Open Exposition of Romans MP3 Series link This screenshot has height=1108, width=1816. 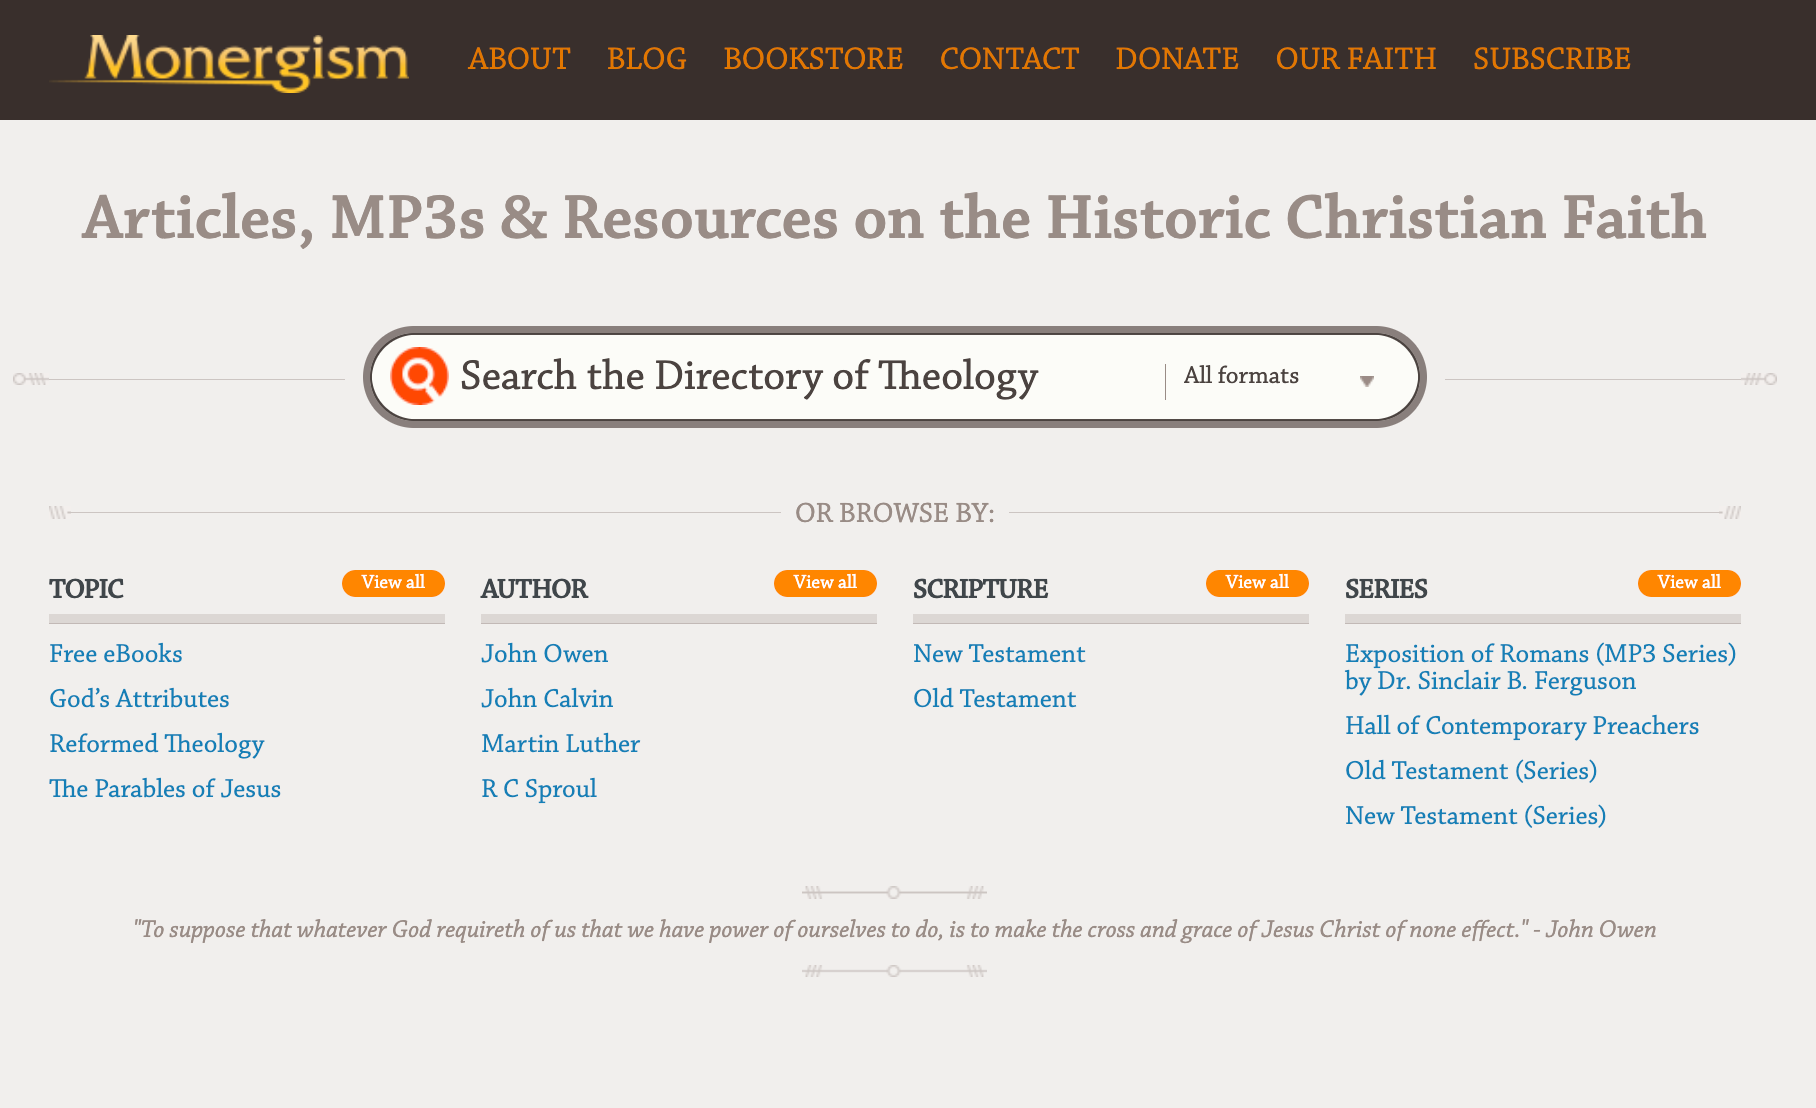(x=1541, y=667)
